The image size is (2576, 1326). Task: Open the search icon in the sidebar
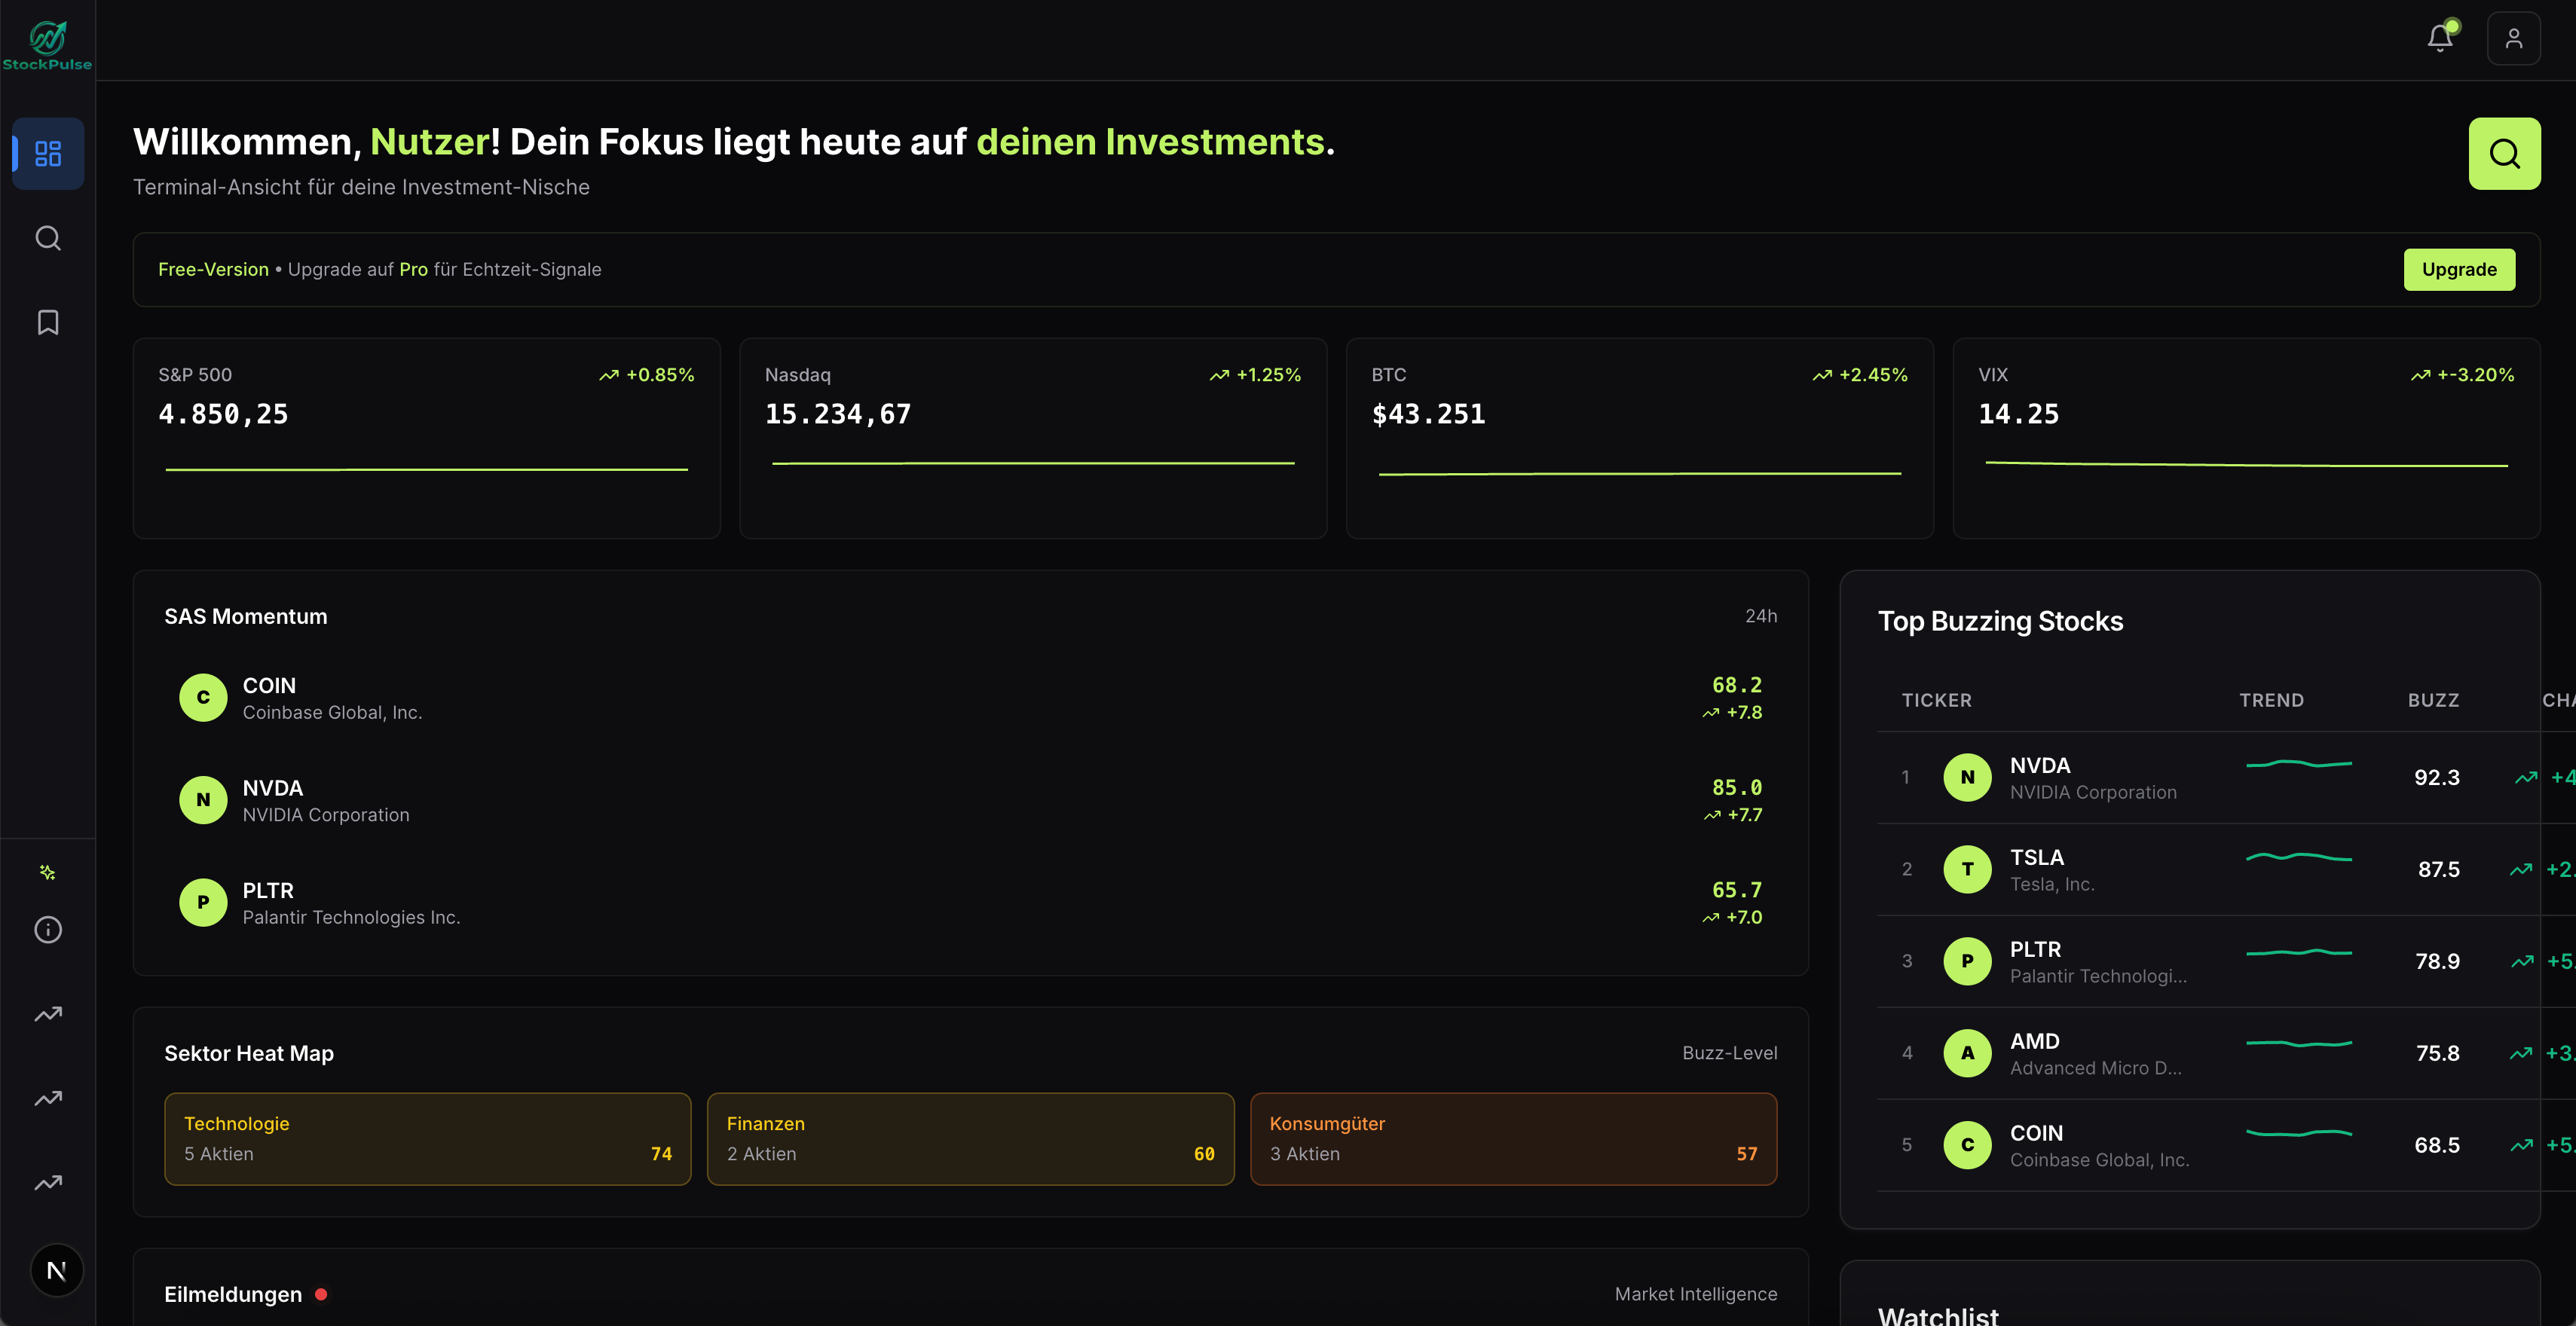click(x=48, y=238)
